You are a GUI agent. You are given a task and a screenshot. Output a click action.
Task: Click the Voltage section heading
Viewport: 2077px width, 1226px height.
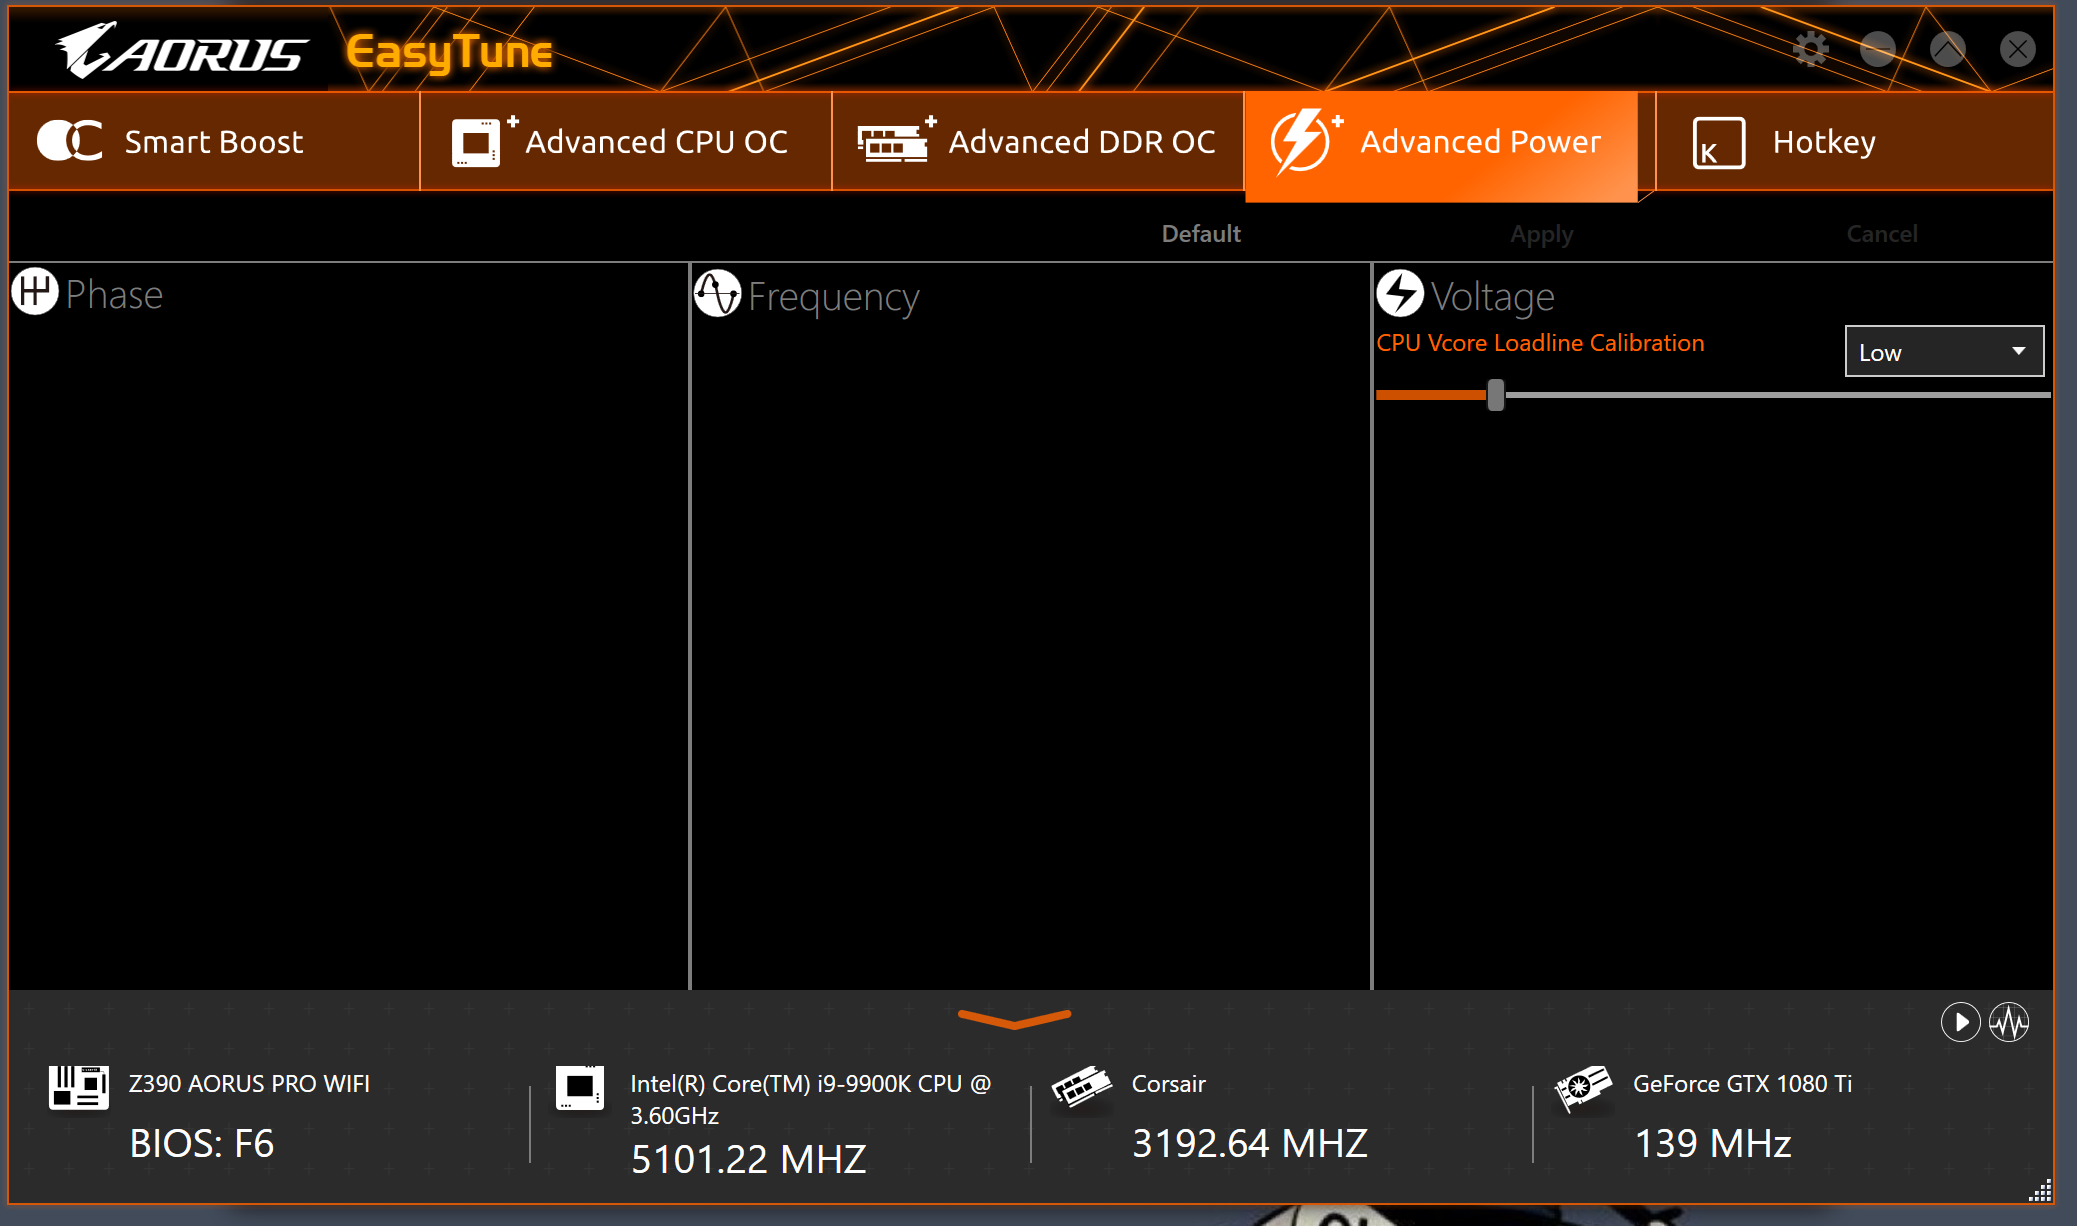click(x=1492, y=298)
